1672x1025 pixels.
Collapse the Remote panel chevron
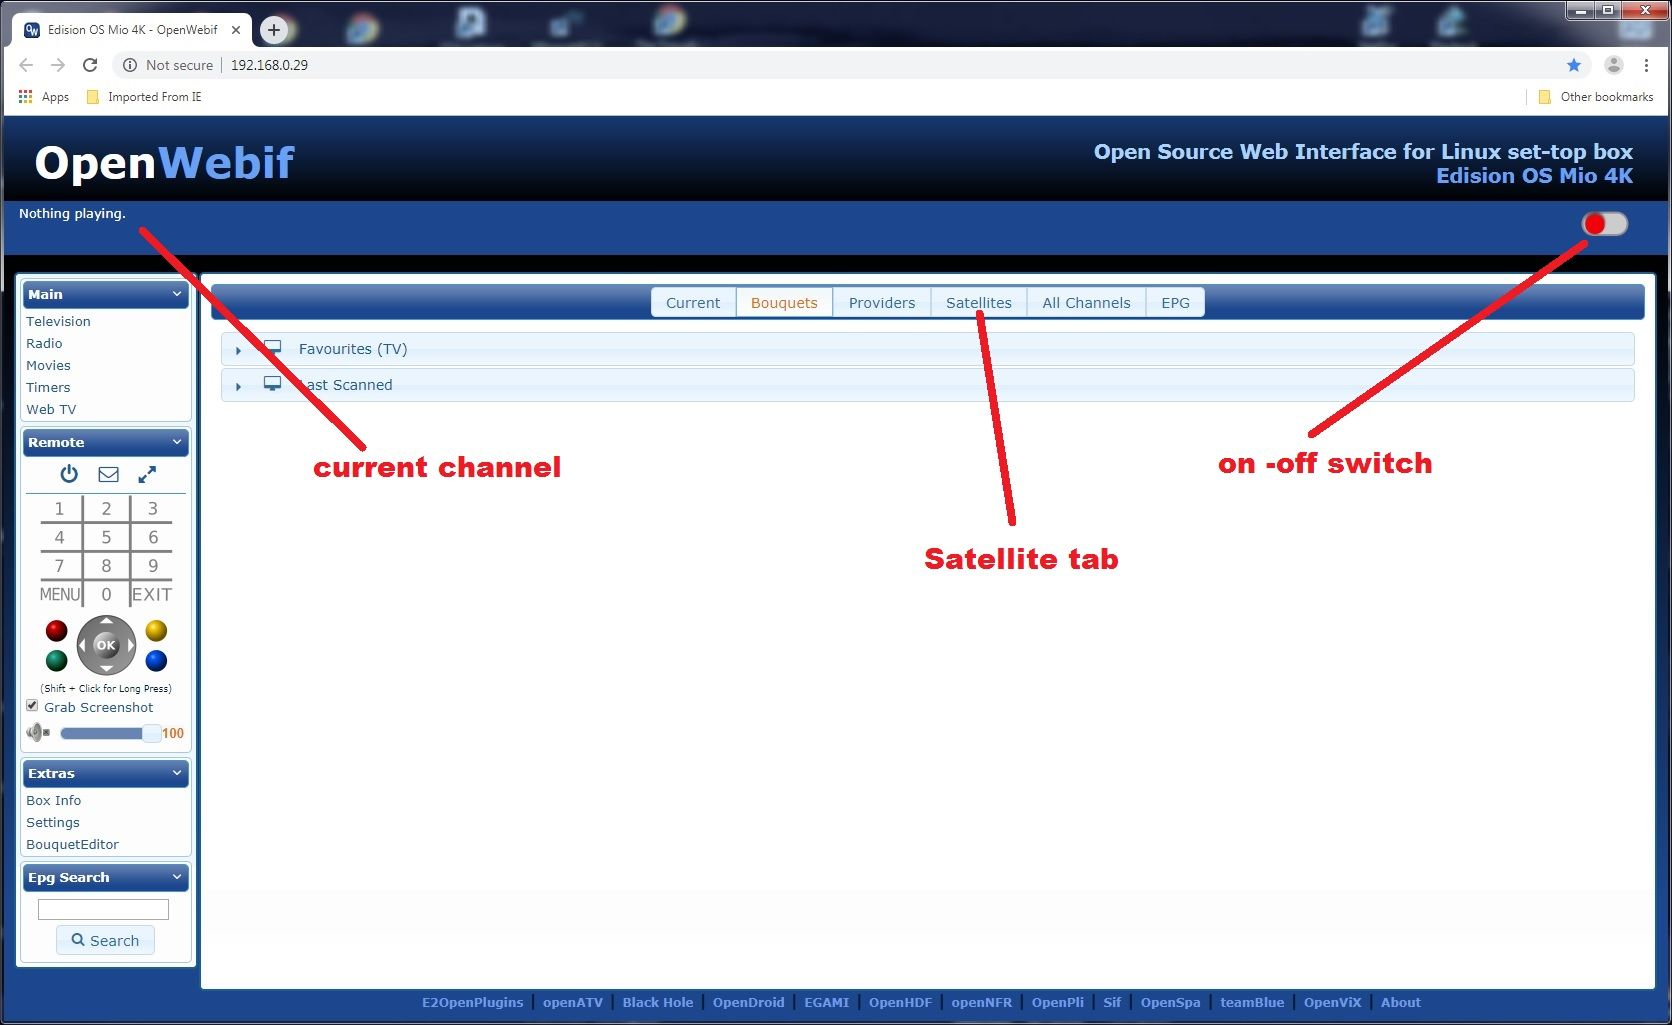177,442
